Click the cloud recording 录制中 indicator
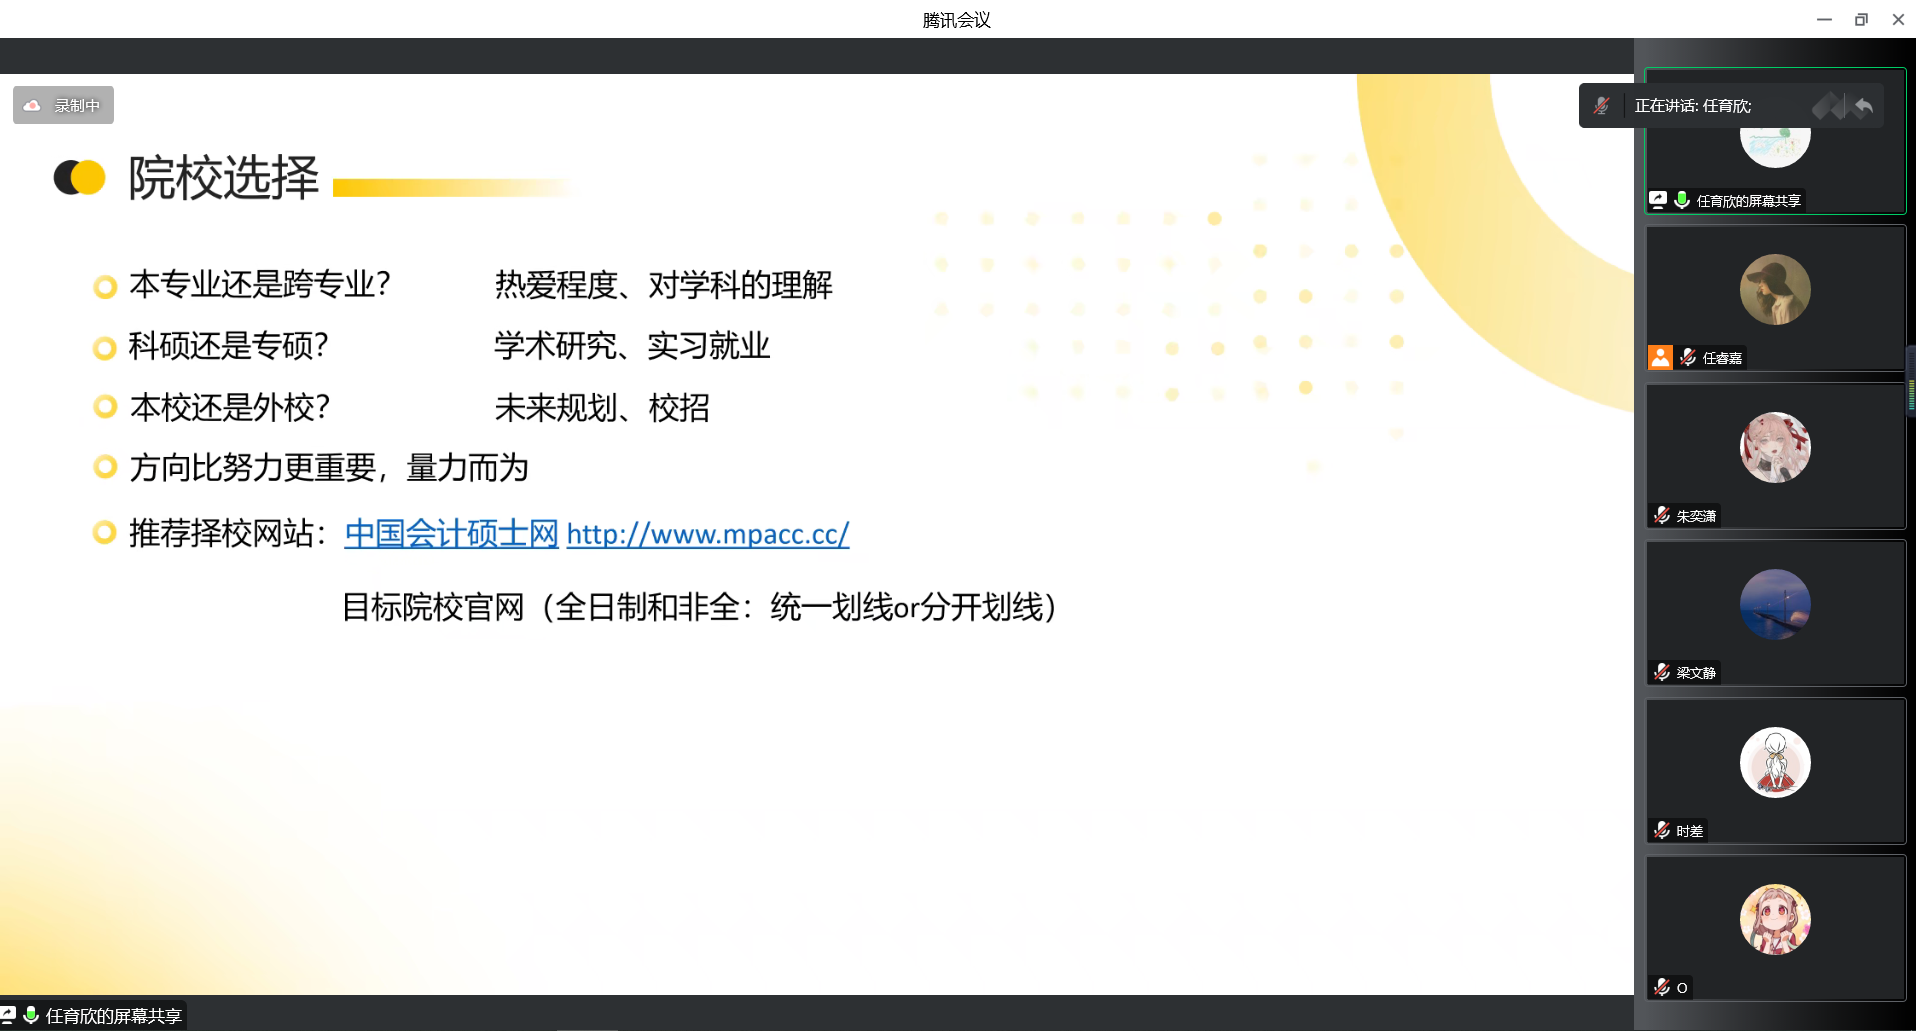 [63, 105]
